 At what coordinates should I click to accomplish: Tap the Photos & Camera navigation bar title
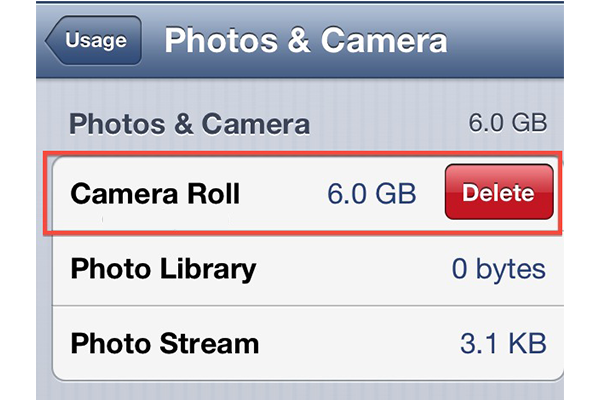(306, 40)
